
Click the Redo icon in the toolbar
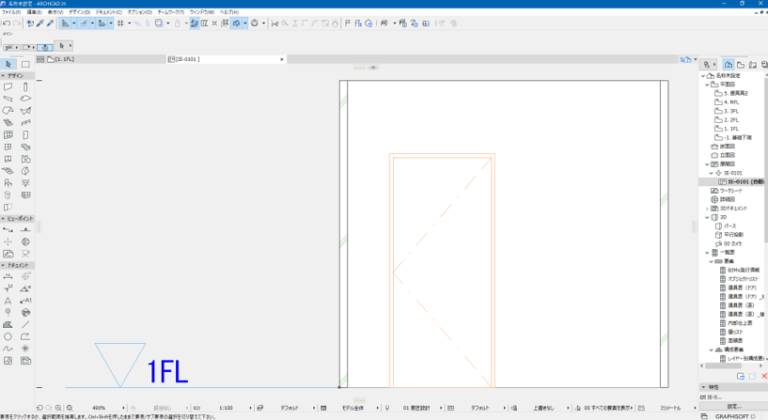(17, 23)
